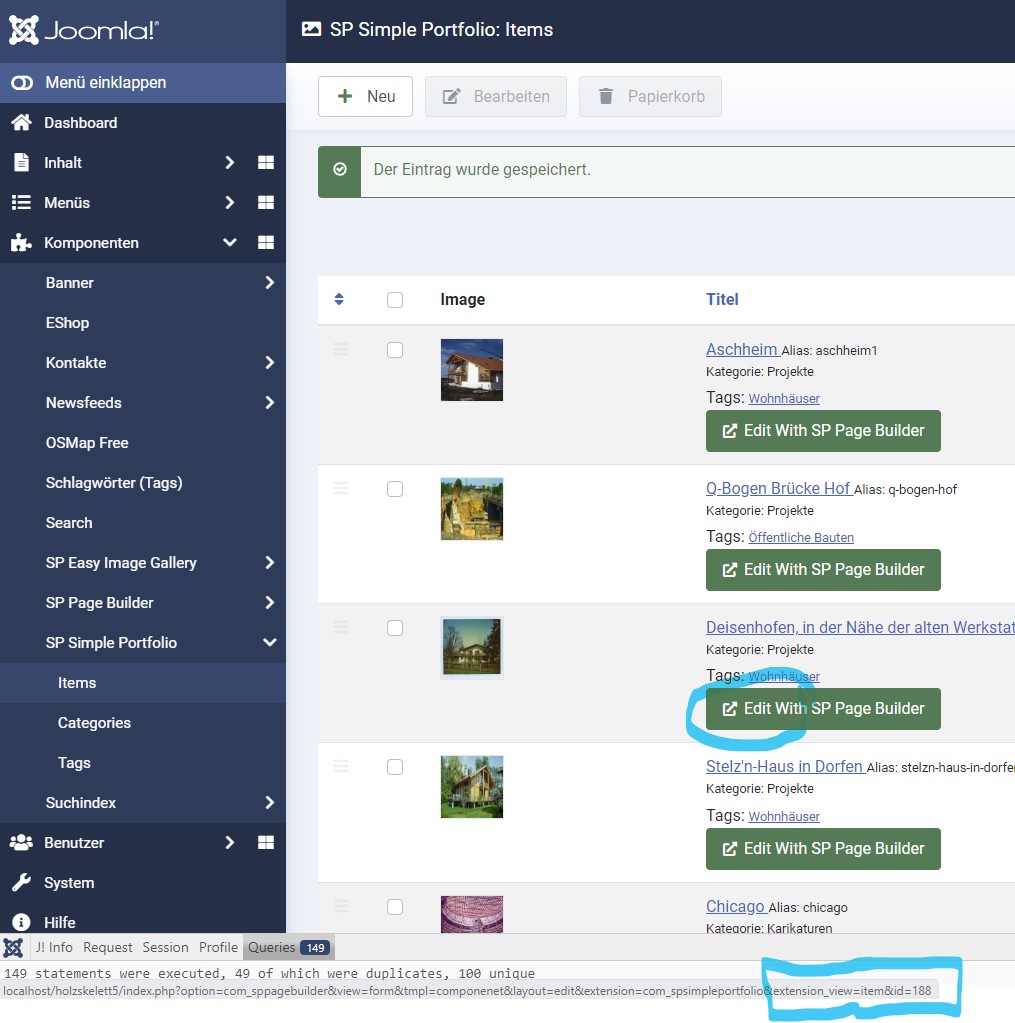Click the Stelz'n-Haus in Dorfen thumbnail
Image resolution: width=1015 pixels, height=1023 pixels.
pos(472,786)
